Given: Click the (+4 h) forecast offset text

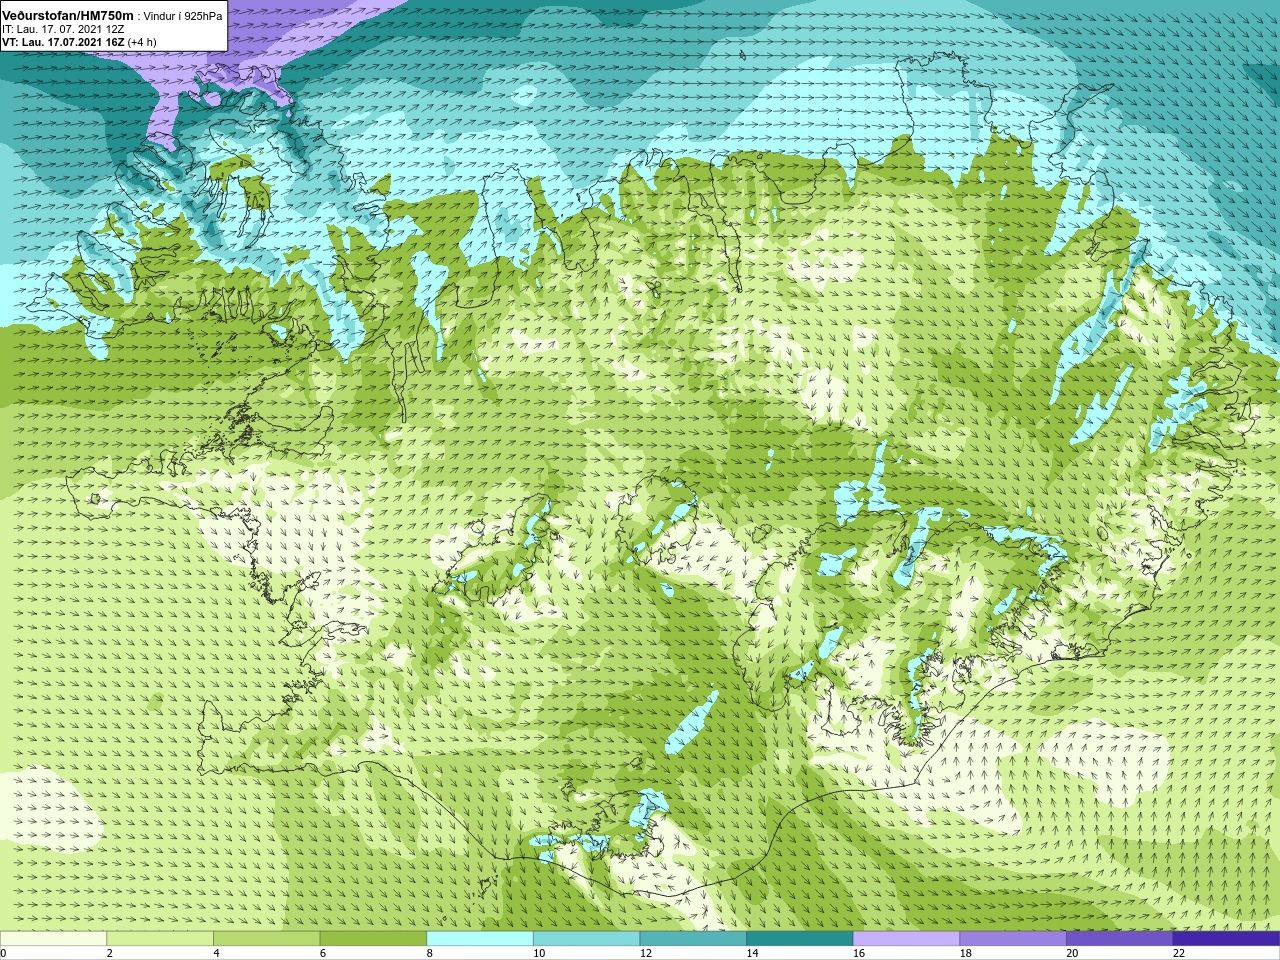Looking at the screenshot, I should [x=143, y=42].
